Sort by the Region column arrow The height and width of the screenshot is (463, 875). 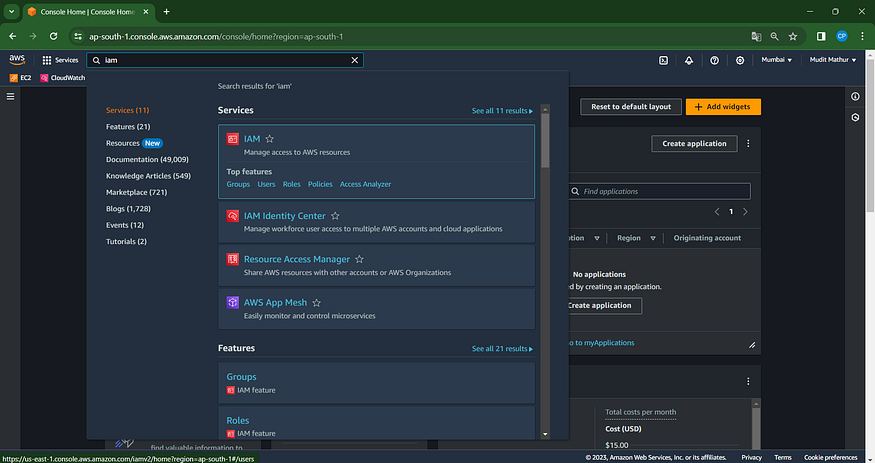click(653, 238)
